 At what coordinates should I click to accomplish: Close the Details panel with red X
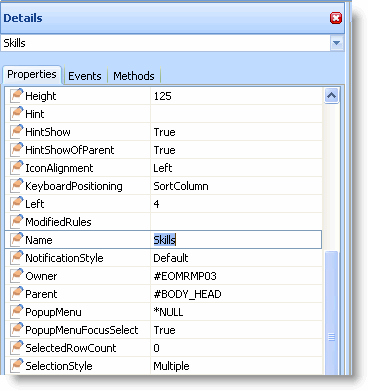[336, 18]
